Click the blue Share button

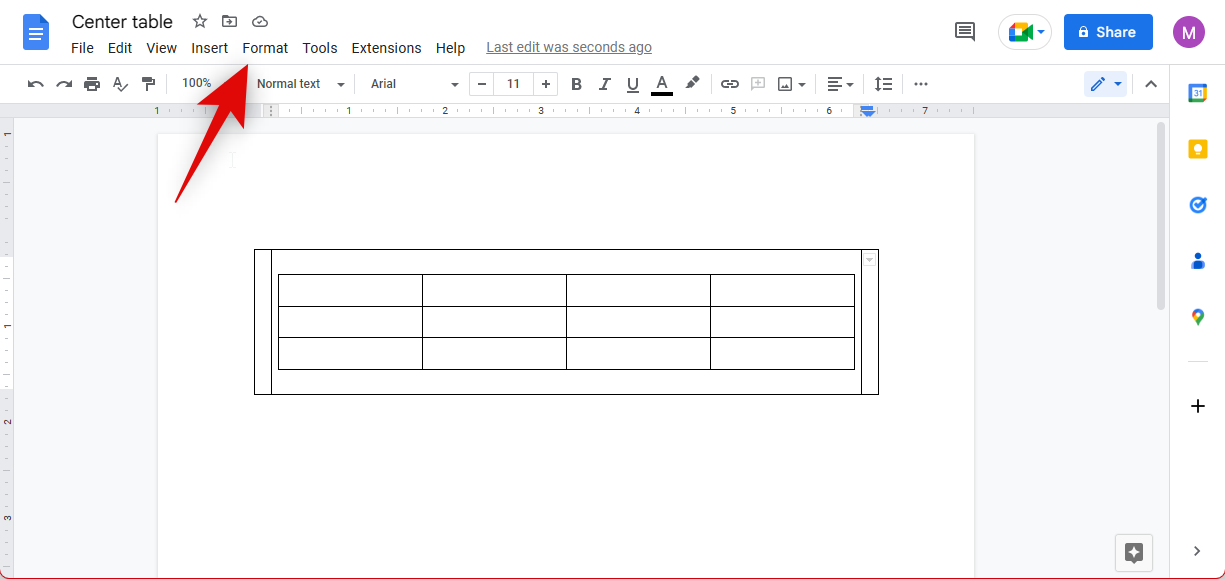(1107, 32)
